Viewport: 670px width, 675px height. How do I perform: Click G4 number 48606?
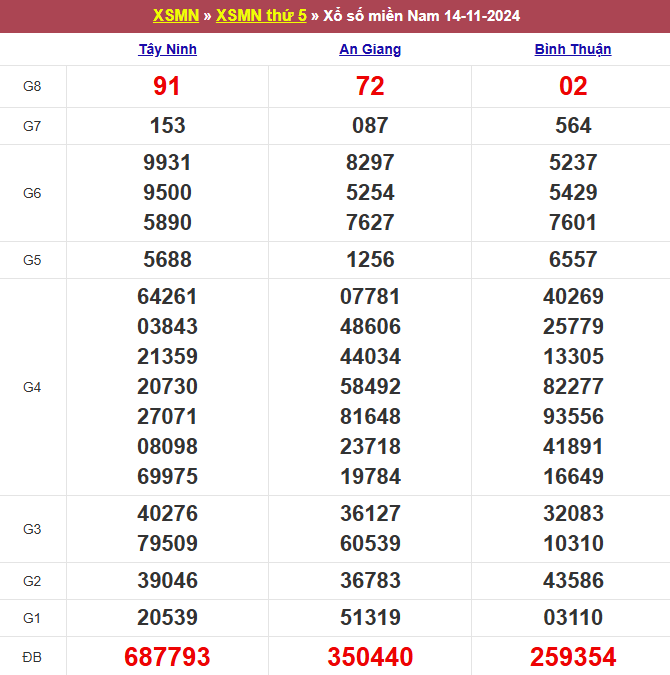(x=370, y=326)
